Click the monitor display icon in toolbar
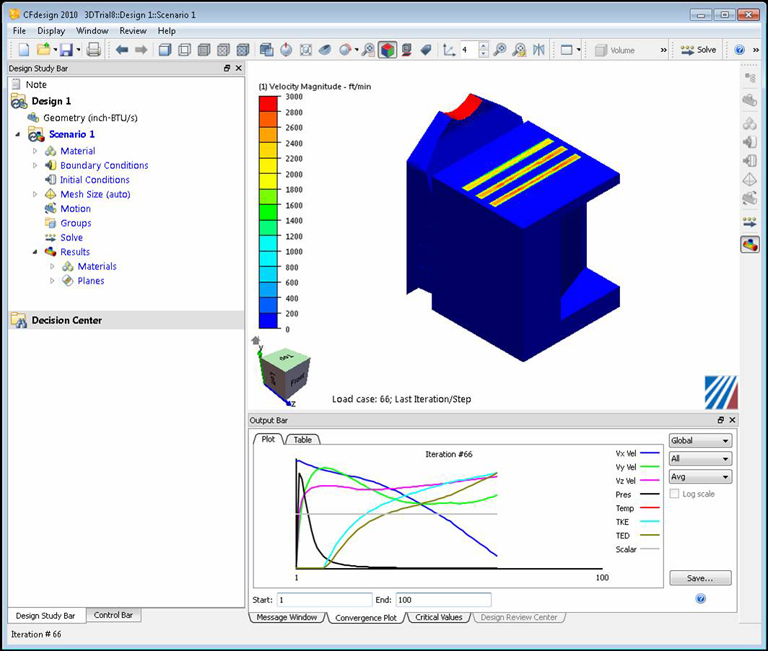The height and width of the screenshot is (651, 768). click(406, 50)
